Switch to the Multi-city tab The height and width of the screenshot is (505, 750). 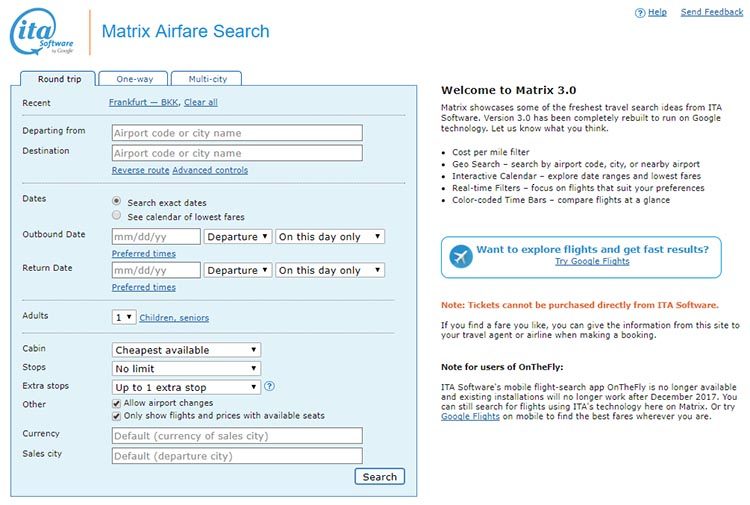click(206, 79)
